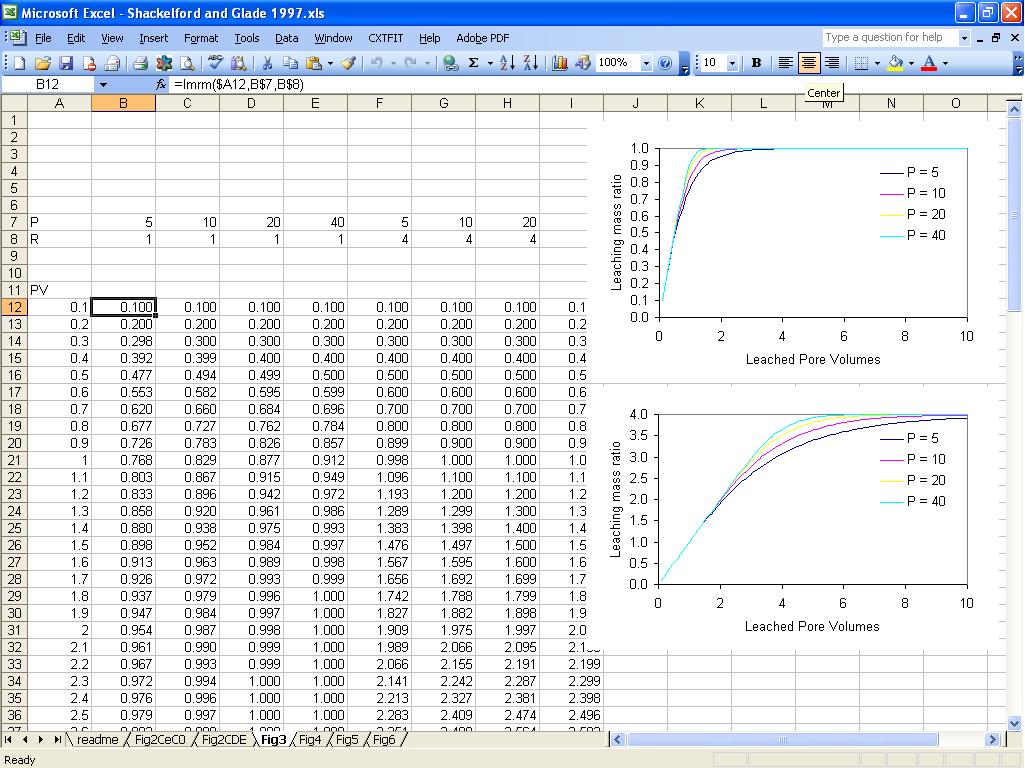Viewport: 1025px width, 768px height.
Task: Click the Insert Function fx button
Action: pyautogui.click(x=161, y=85)
